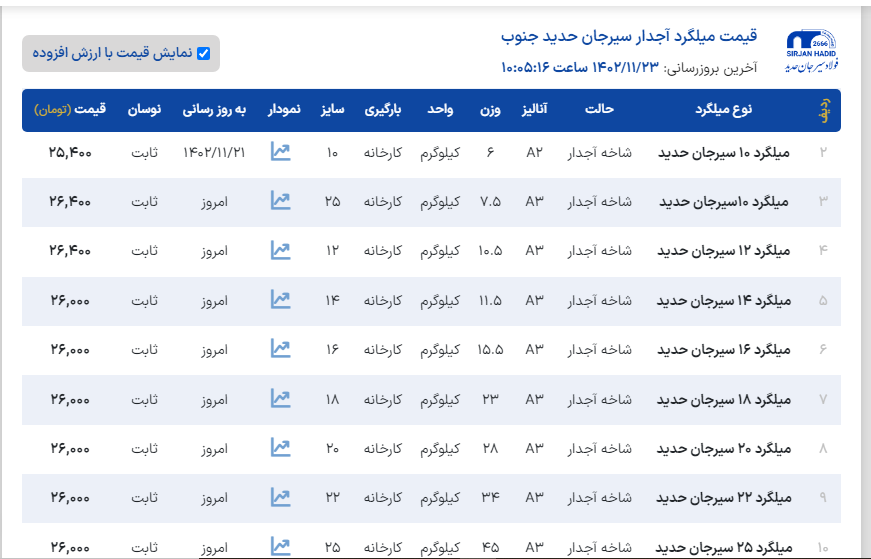Open میلگرد 12 سیرجان حدید product link
Image resolution: width=871 pixels, height=559 pixels.
click(x=723, y=251)
